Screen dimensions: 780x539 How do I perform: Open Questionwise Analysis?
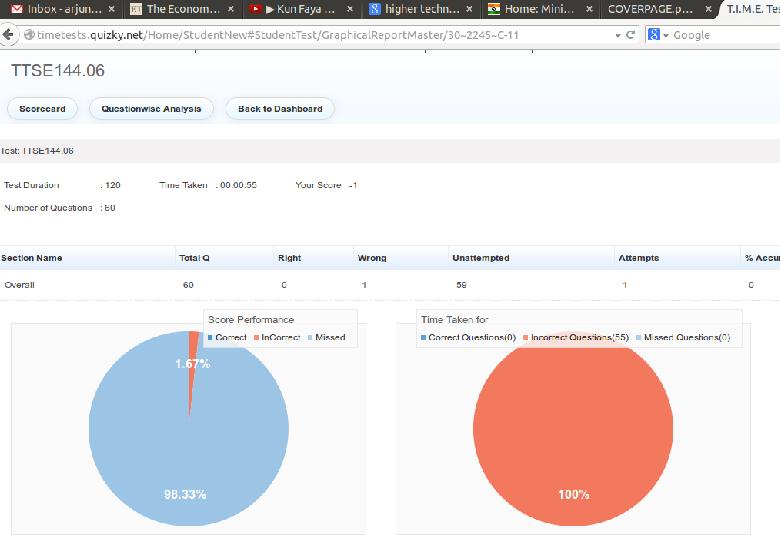point(151,108)
